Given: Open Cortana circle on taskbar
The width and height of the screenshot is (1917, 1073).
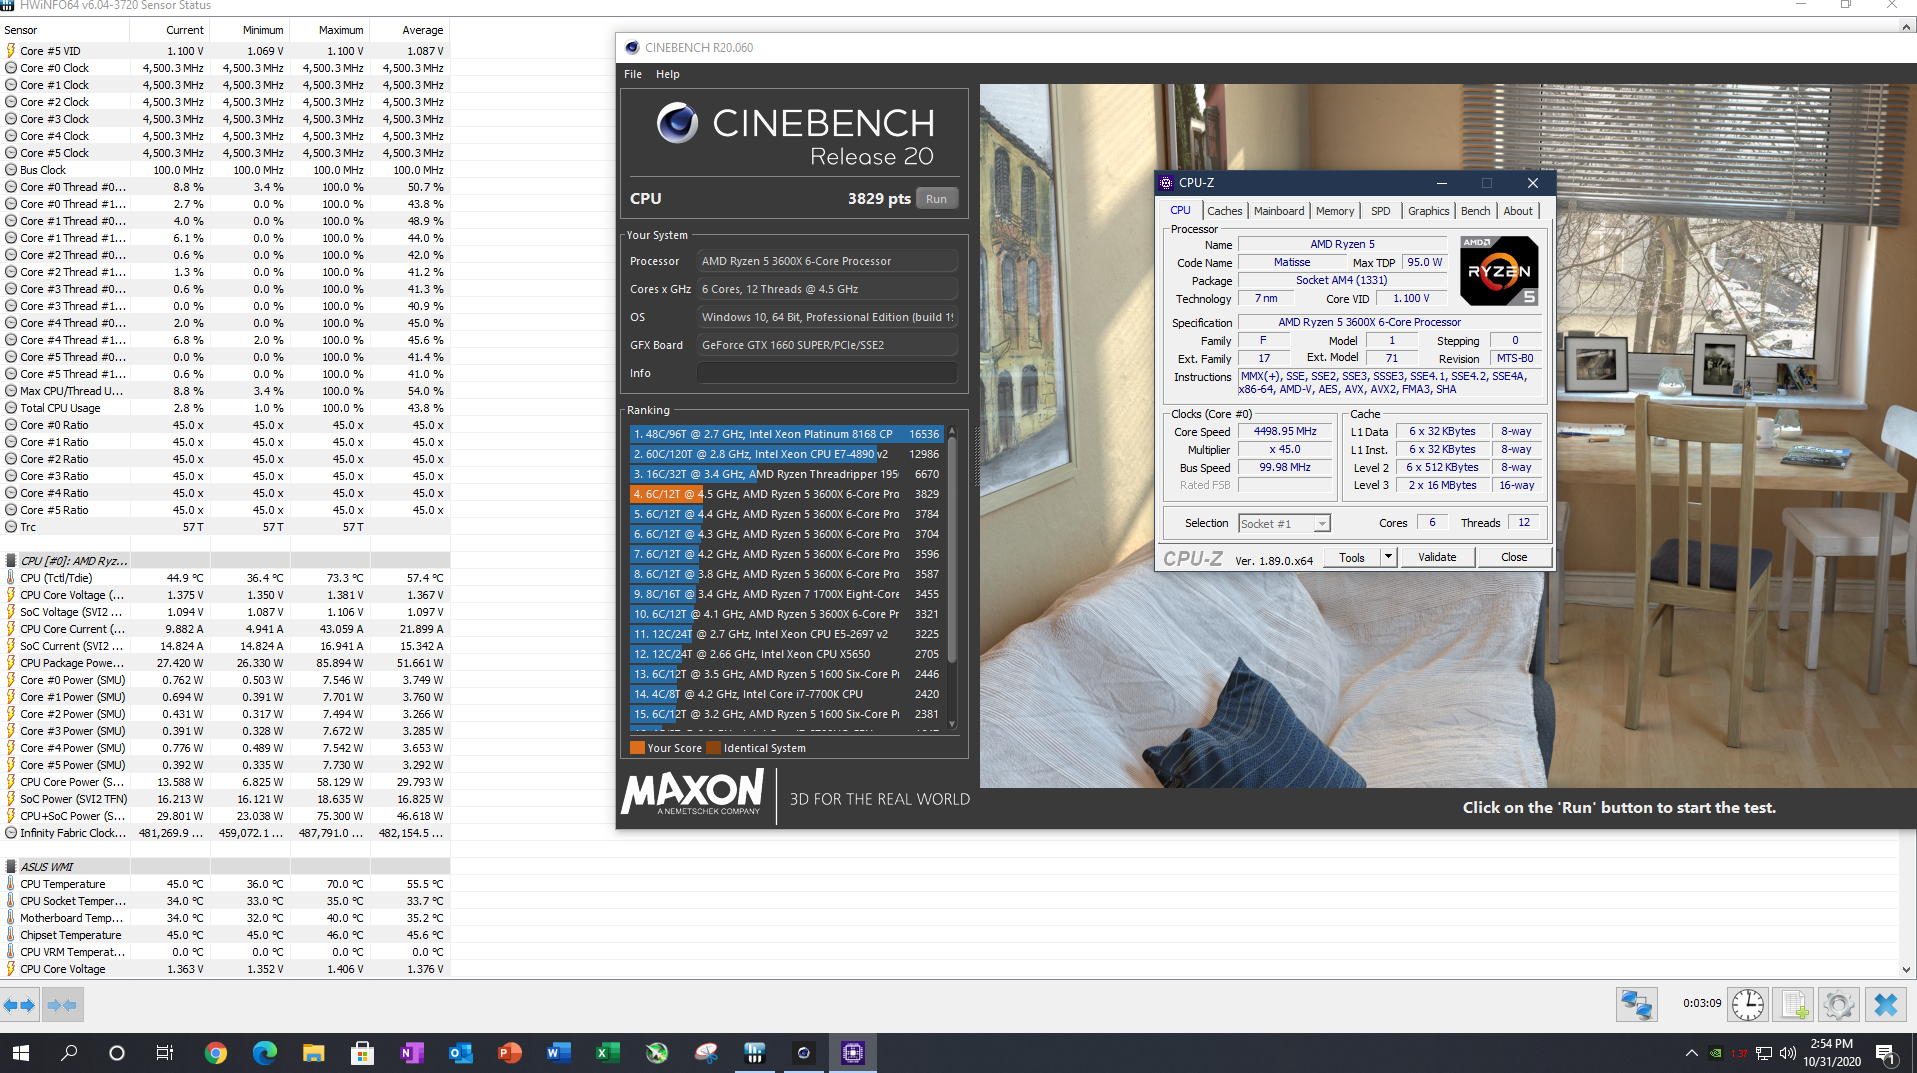Looking at the screenshot, I should coord(117,1053).
